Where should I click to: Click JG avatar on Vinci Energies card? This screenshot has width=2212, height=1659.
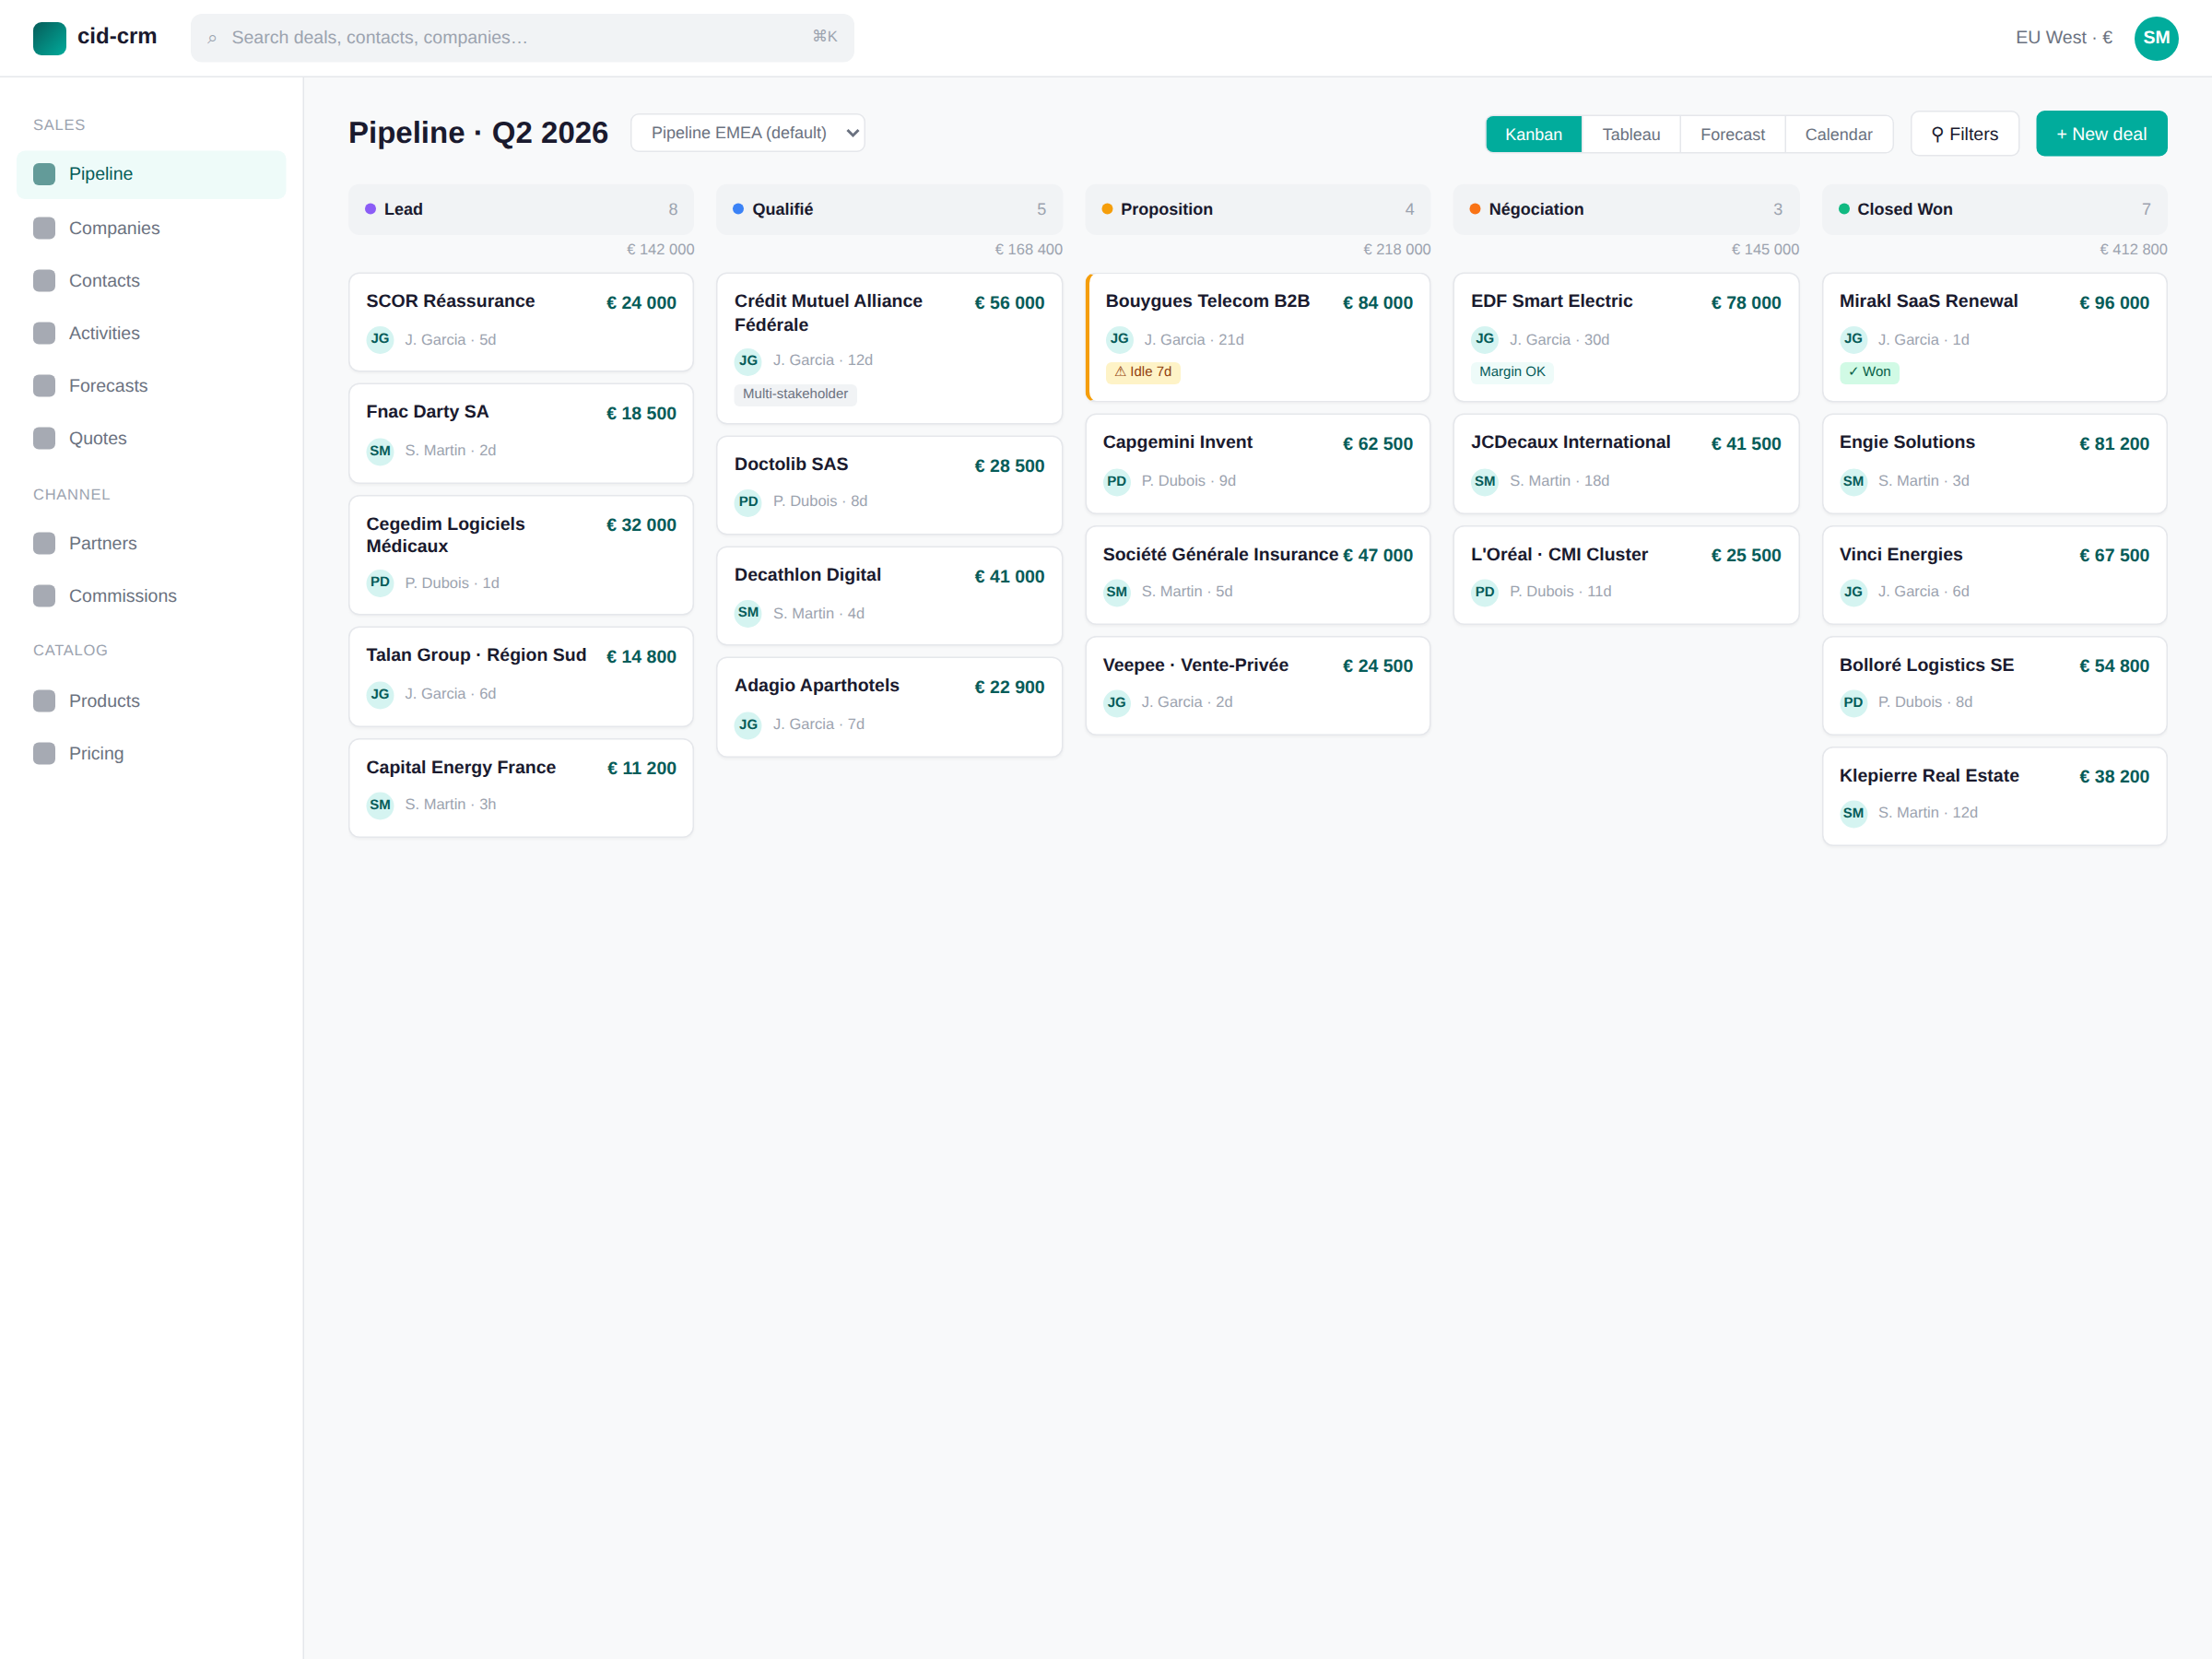tap(1853, 592)
